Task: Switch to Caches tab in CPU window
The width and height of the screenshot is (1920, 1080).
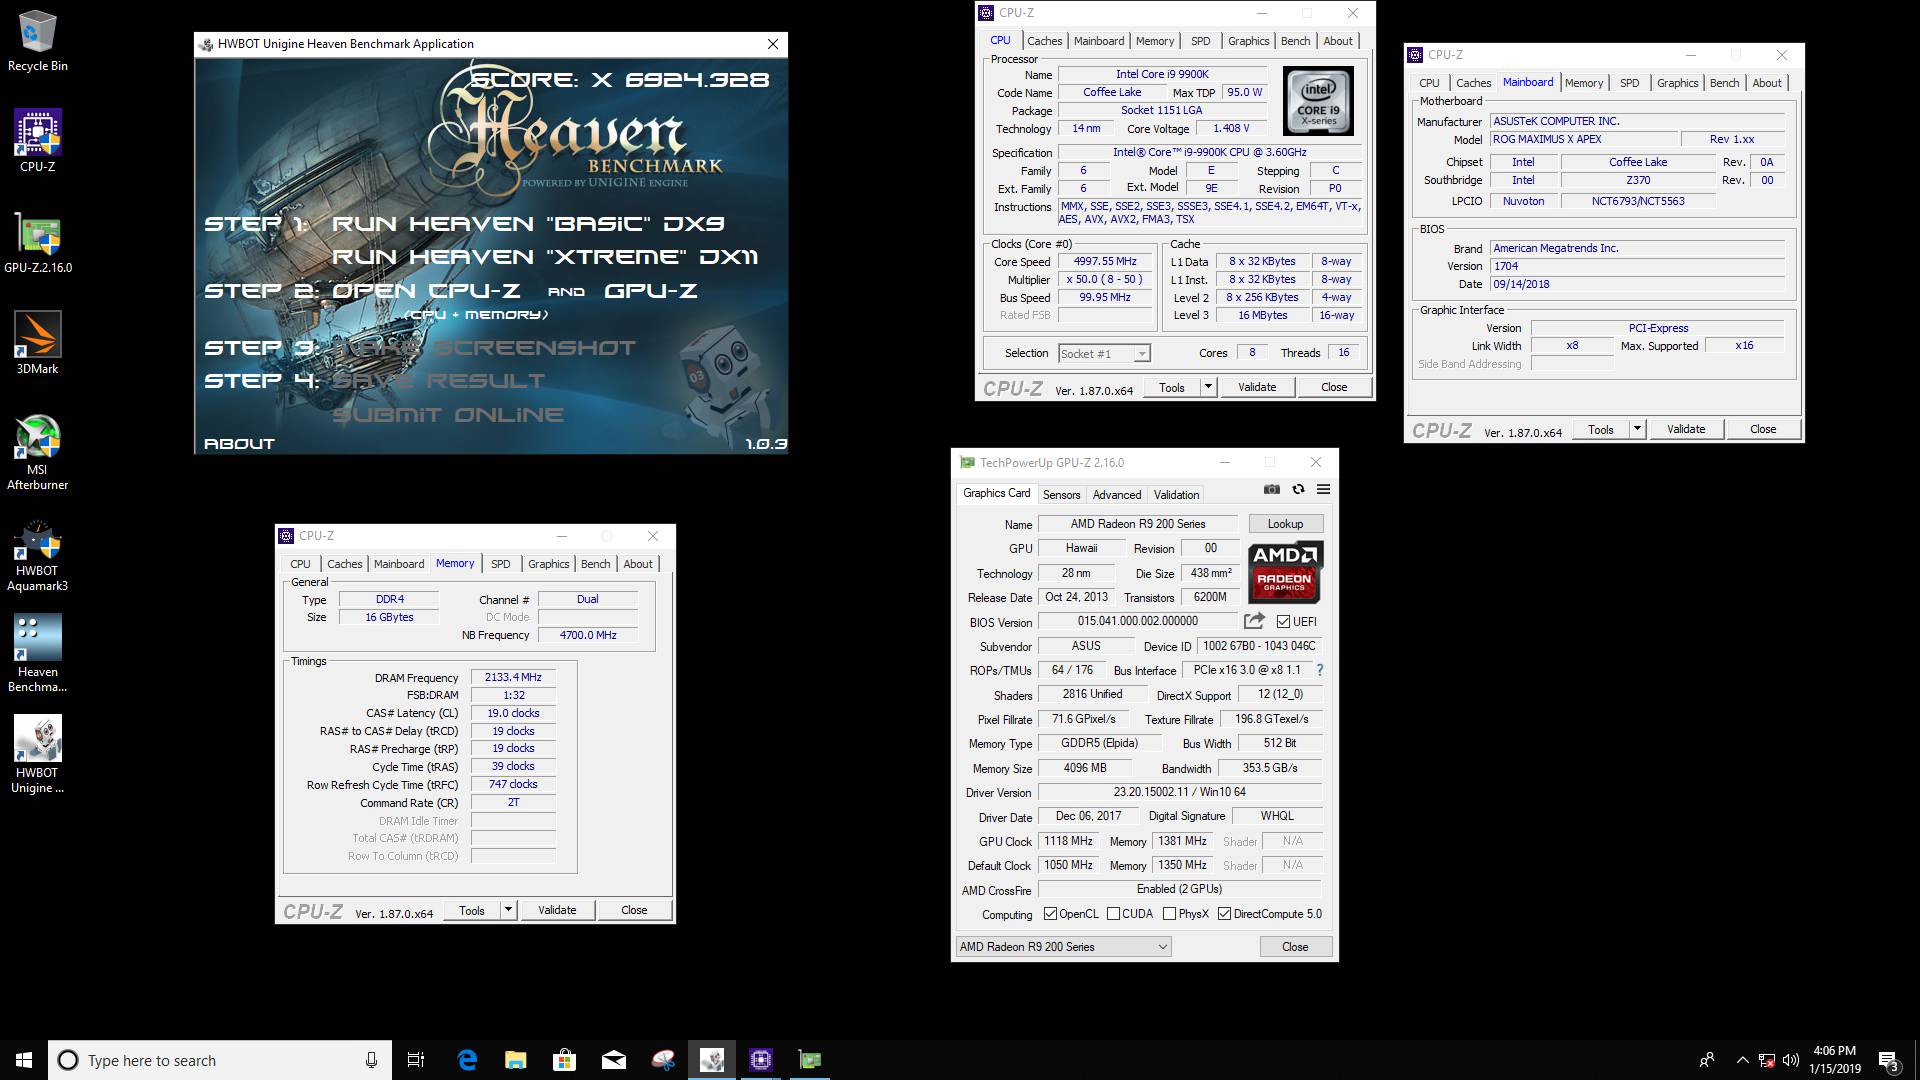Action: [1044, 41]
